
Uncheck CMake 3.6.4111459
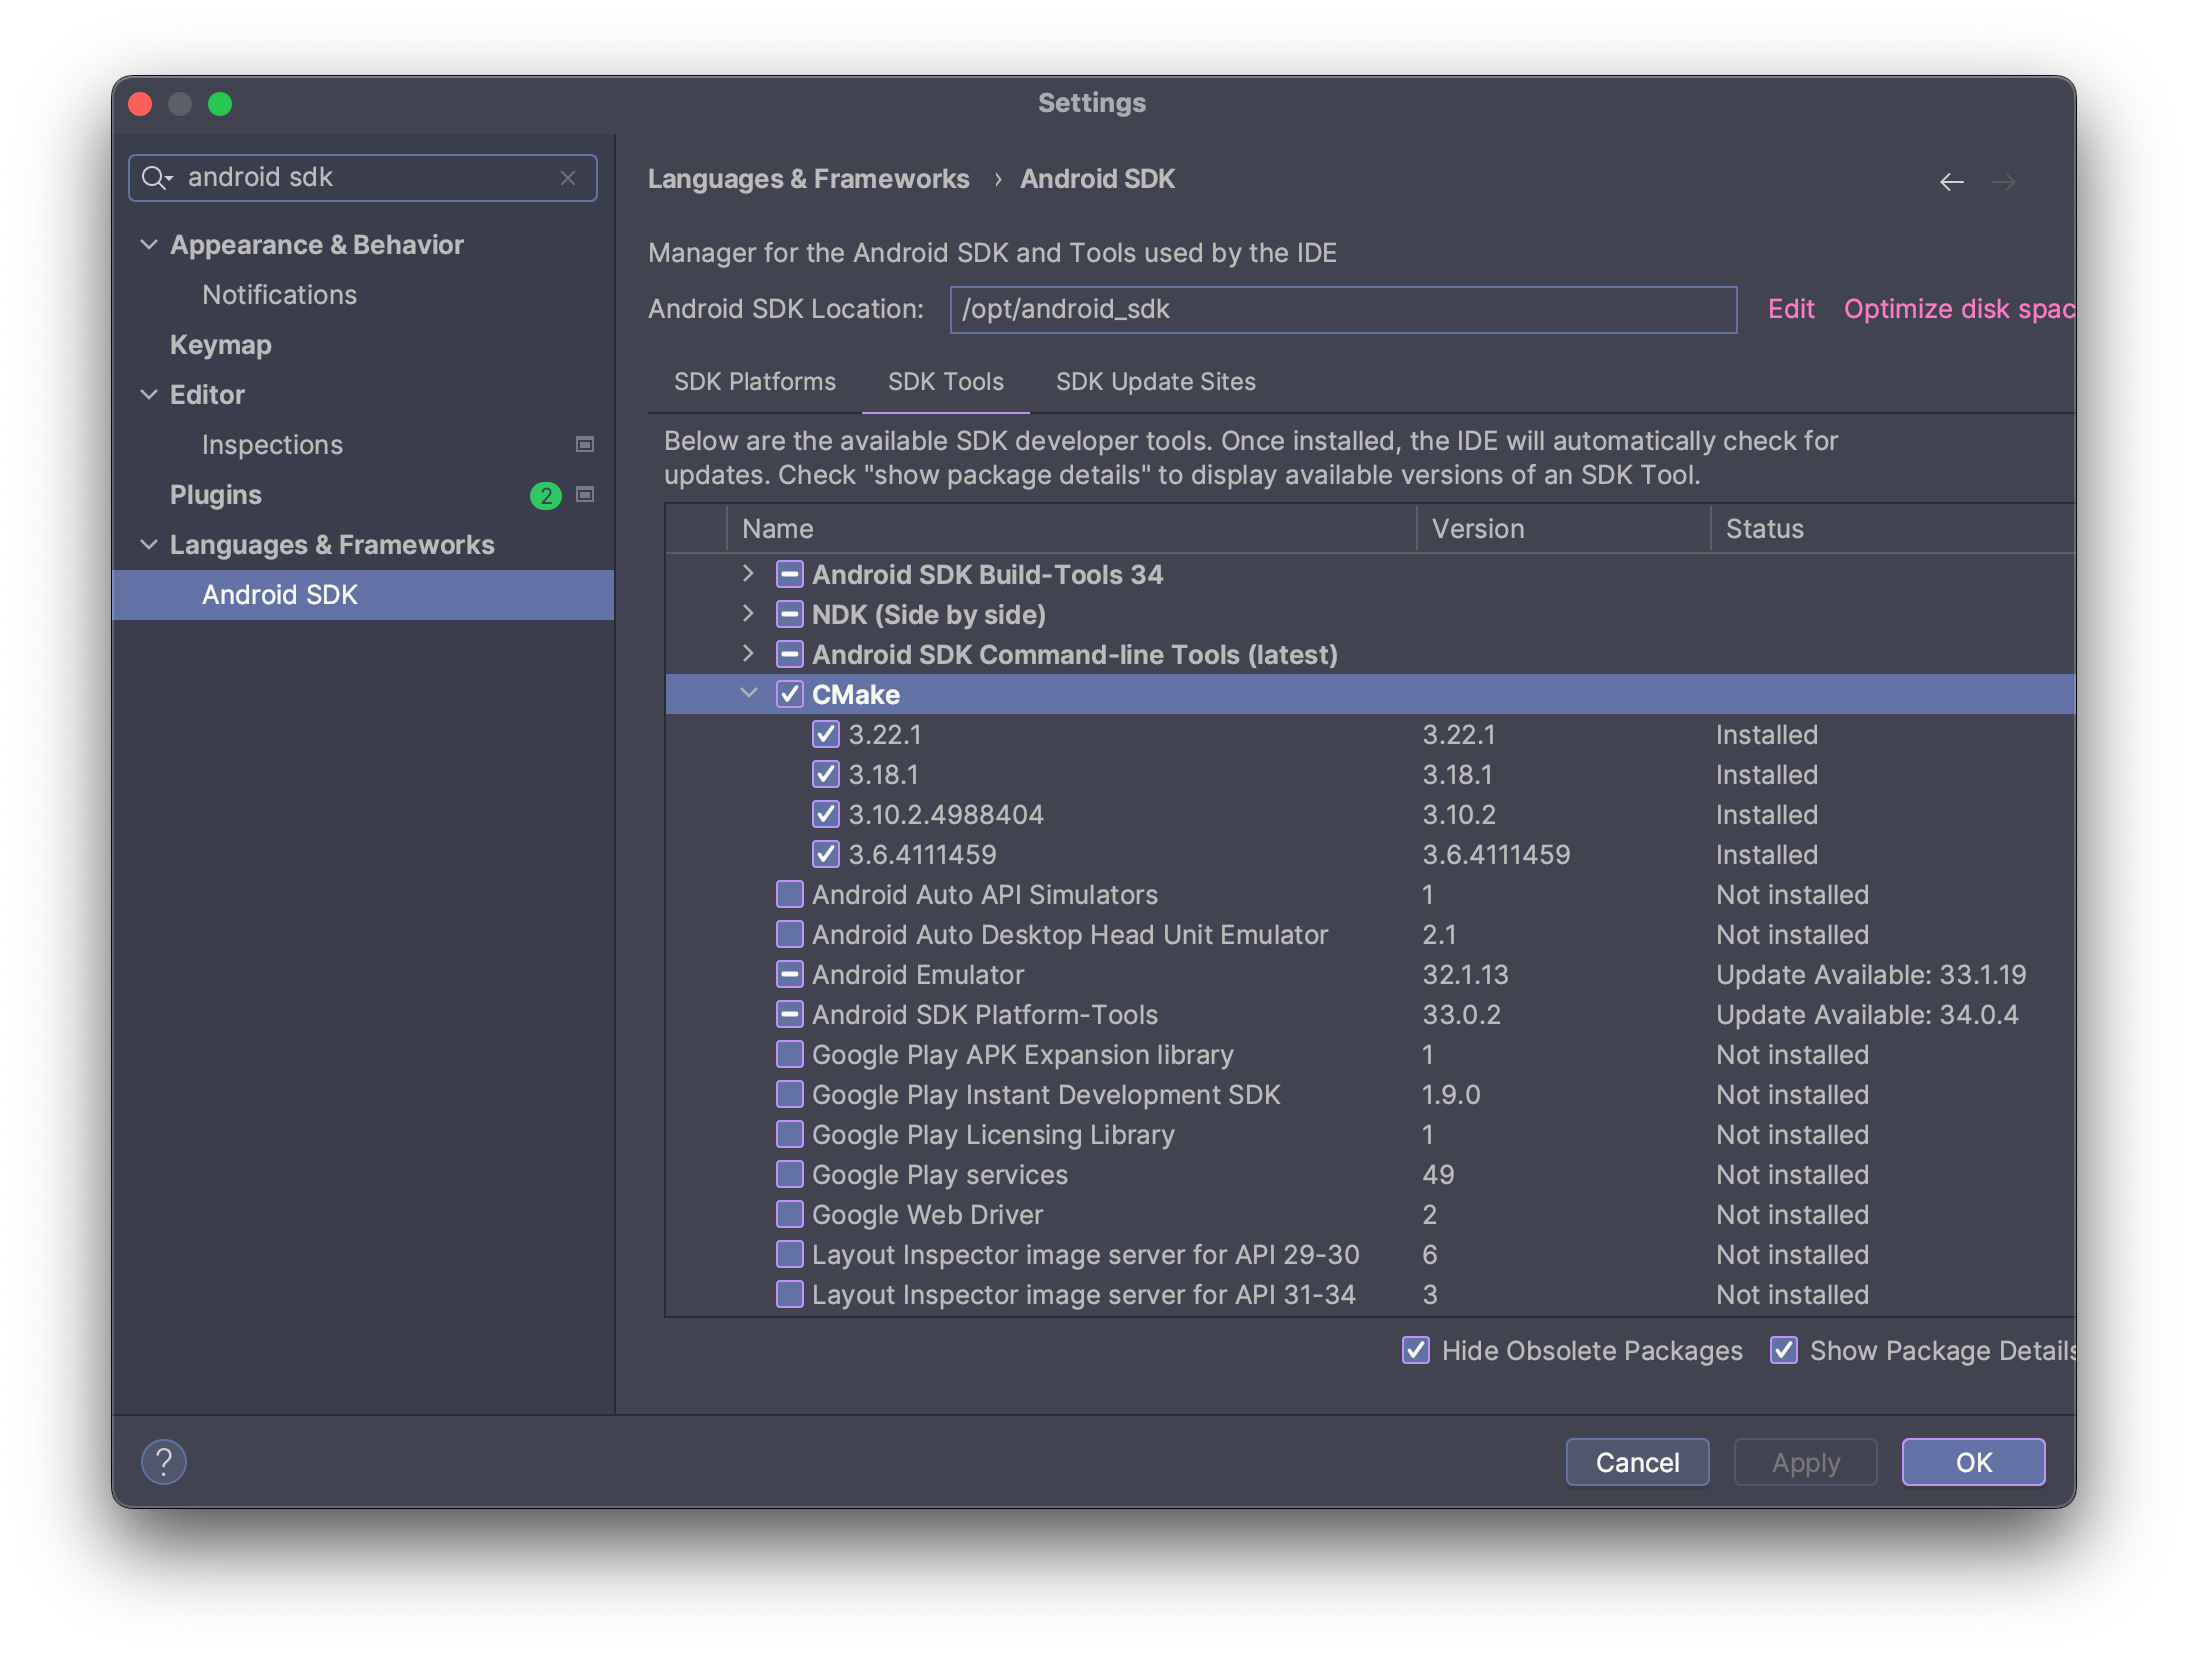click(826, 854)
